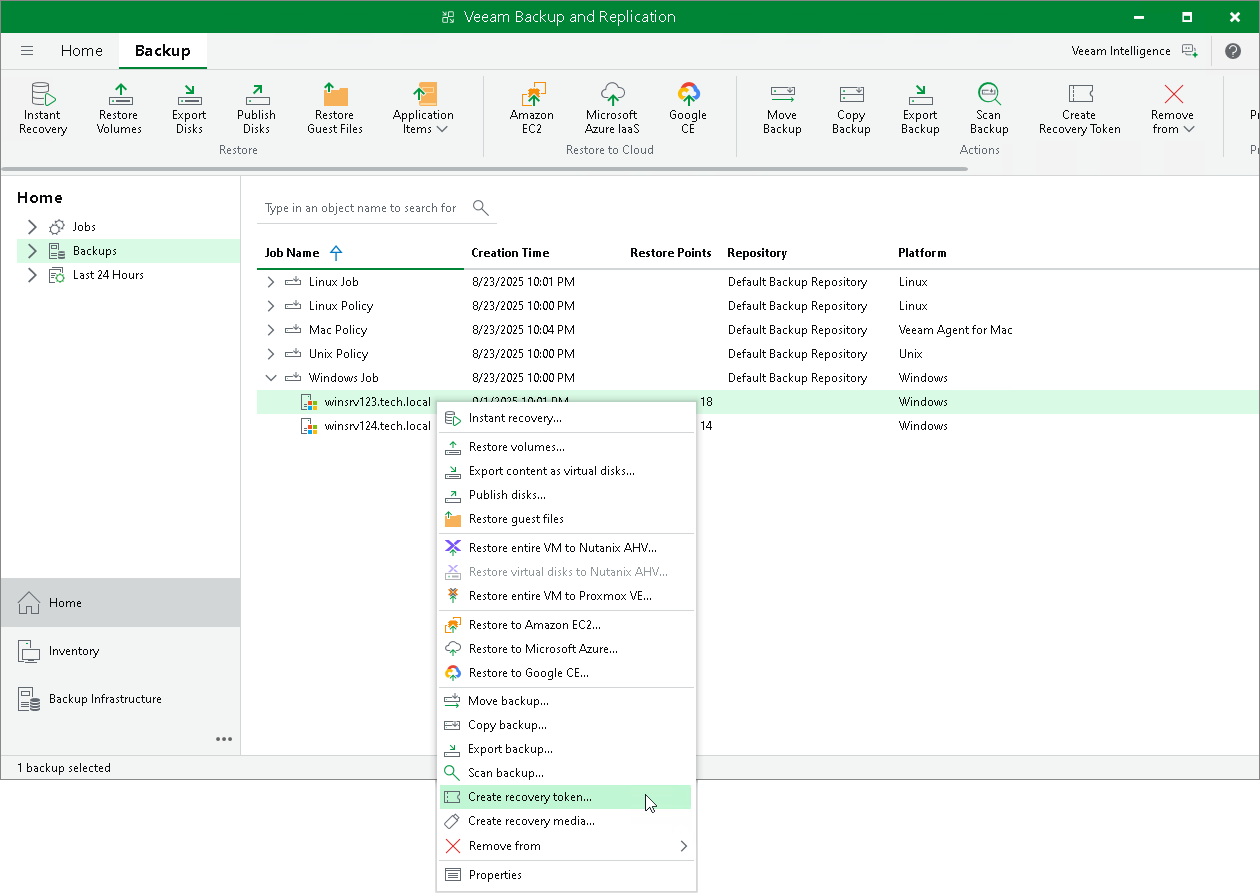Expand the Last 24 Hours node
Viewport: 1260px width, 896px height.
tap(32, 275)
